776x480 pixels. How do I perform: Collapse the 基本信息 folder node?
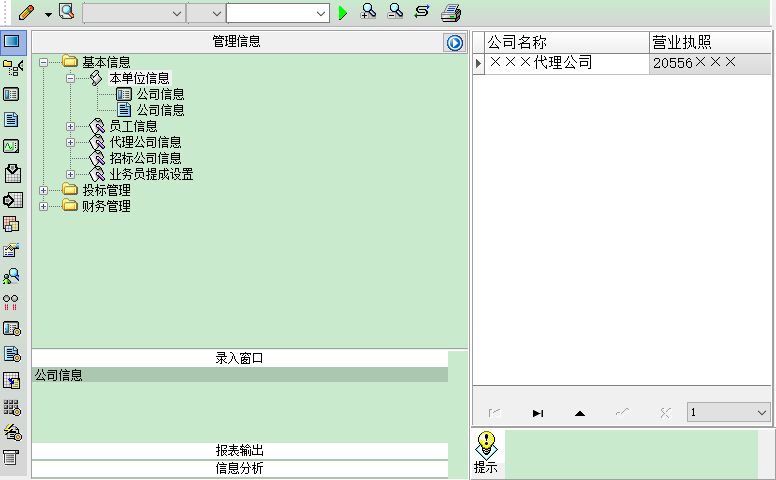point(44,62)
